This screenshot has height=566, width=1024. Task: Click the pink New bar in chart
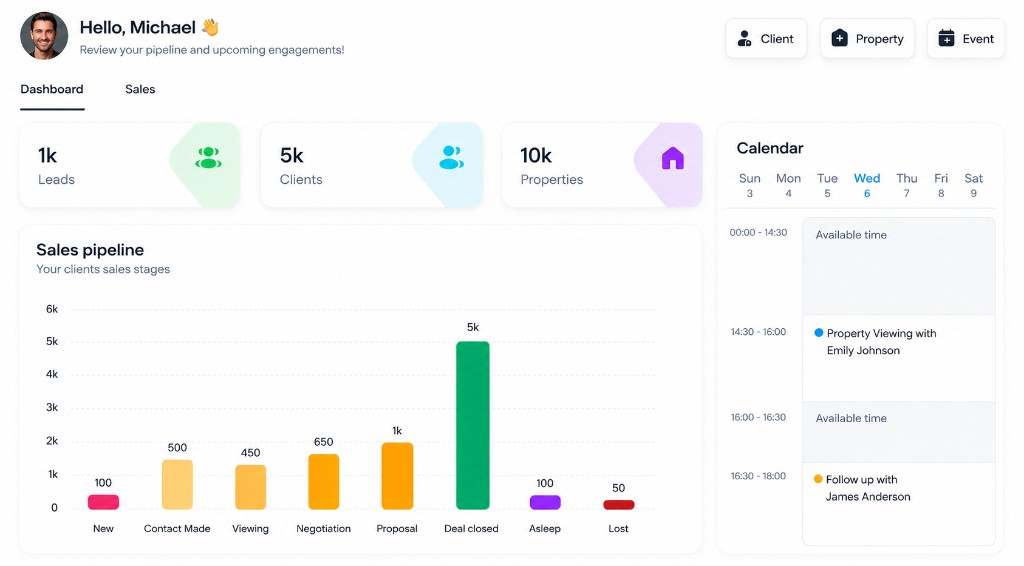click(x=103, y=502)
